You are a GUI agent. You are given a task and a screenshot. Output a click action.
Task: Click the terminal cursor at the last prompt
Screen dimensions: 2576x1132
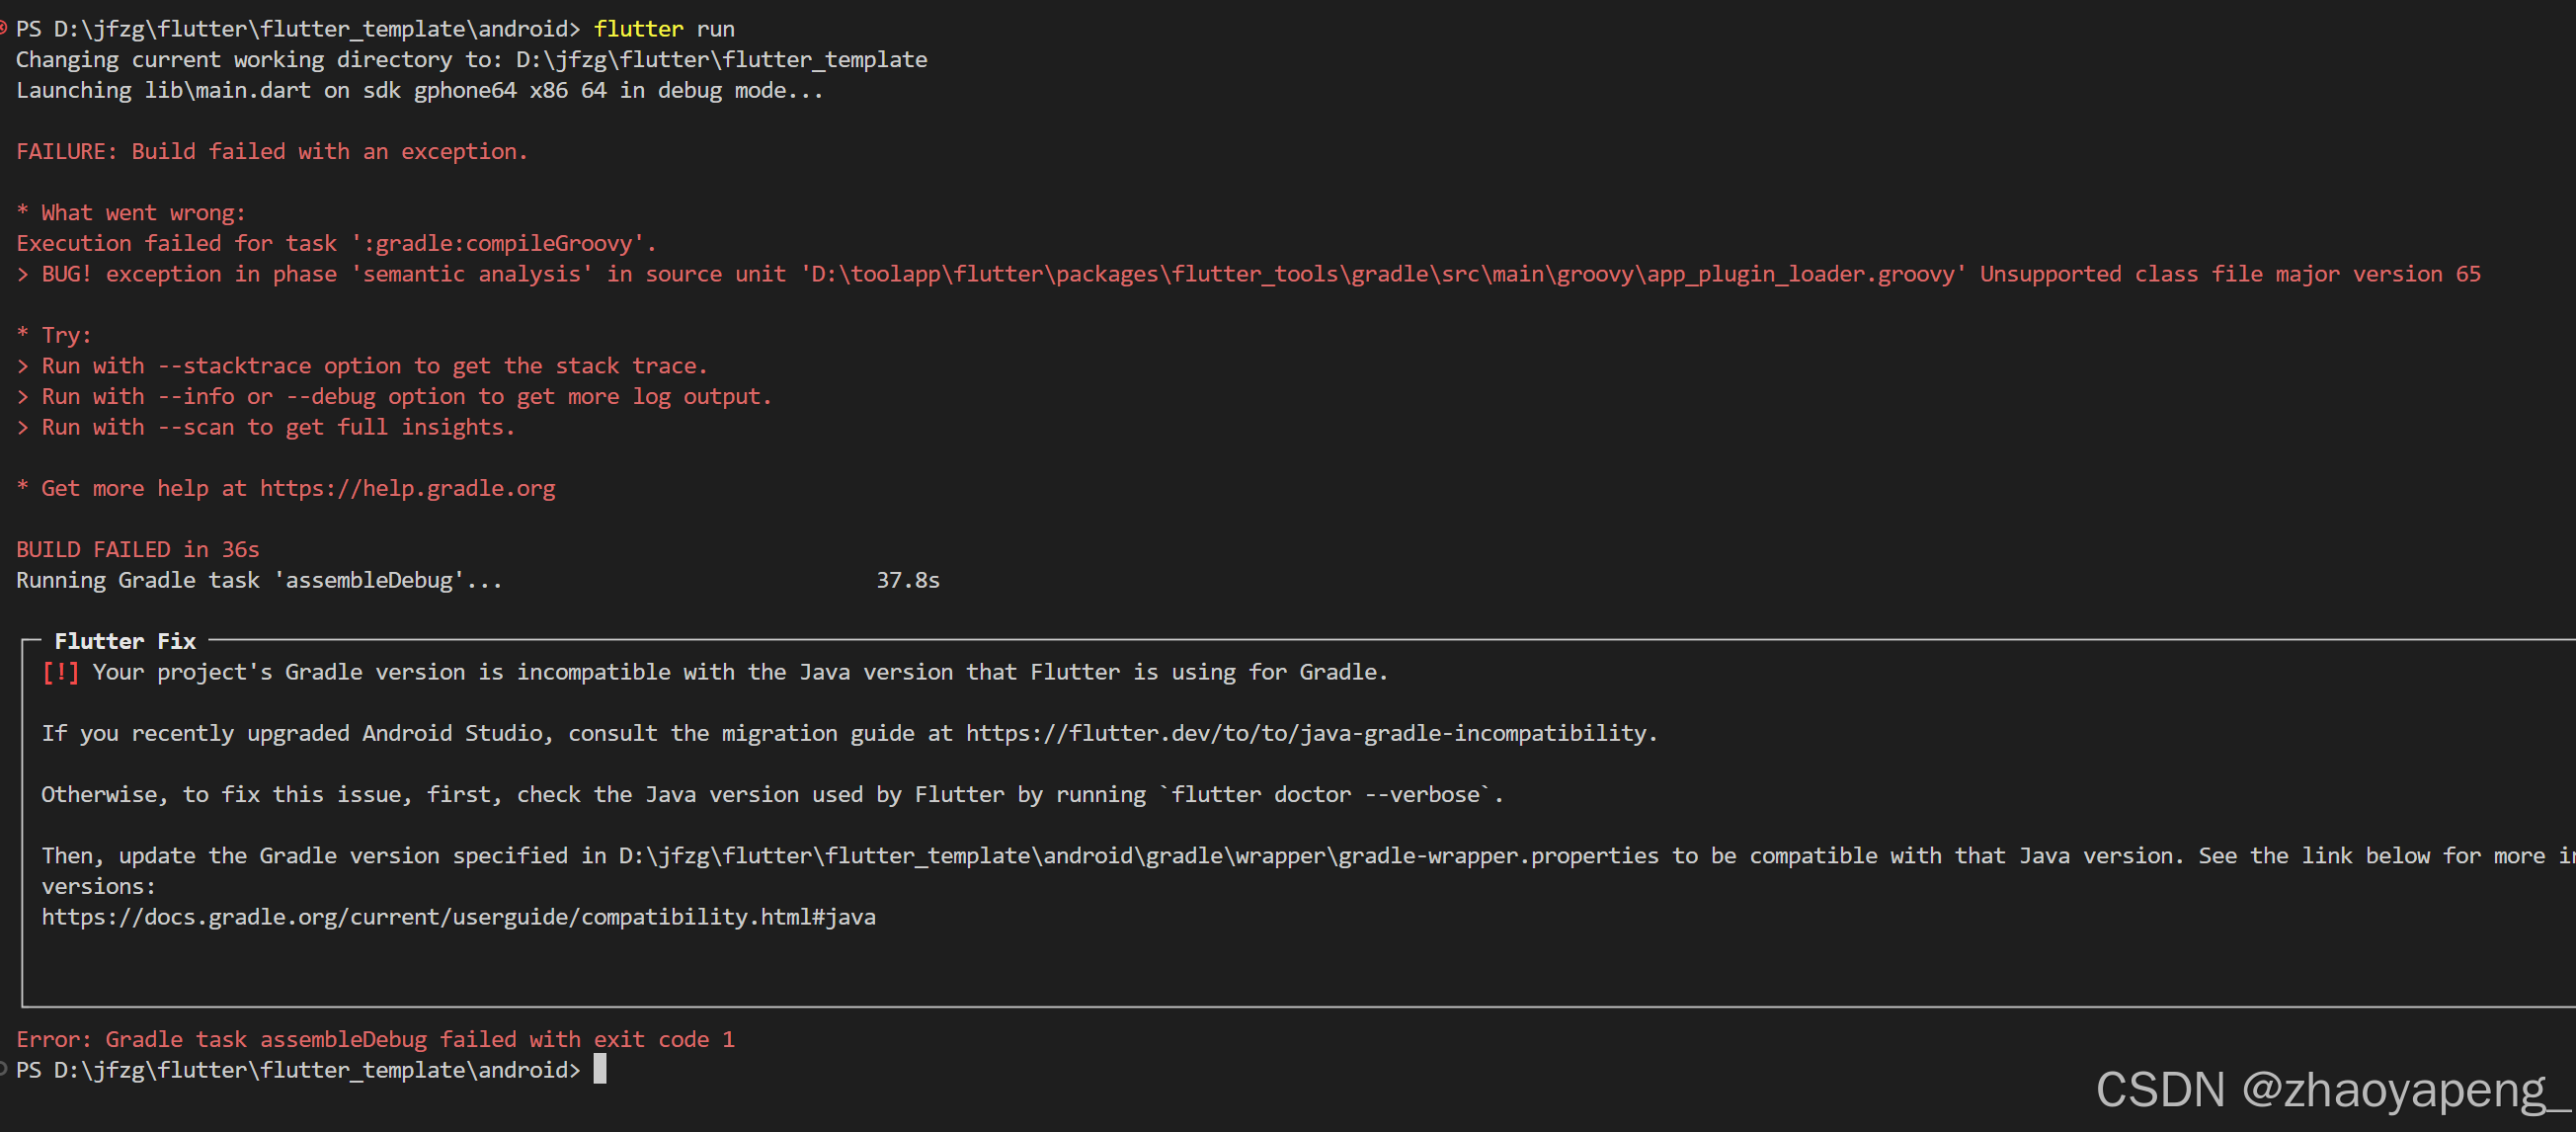(600, 1070)
